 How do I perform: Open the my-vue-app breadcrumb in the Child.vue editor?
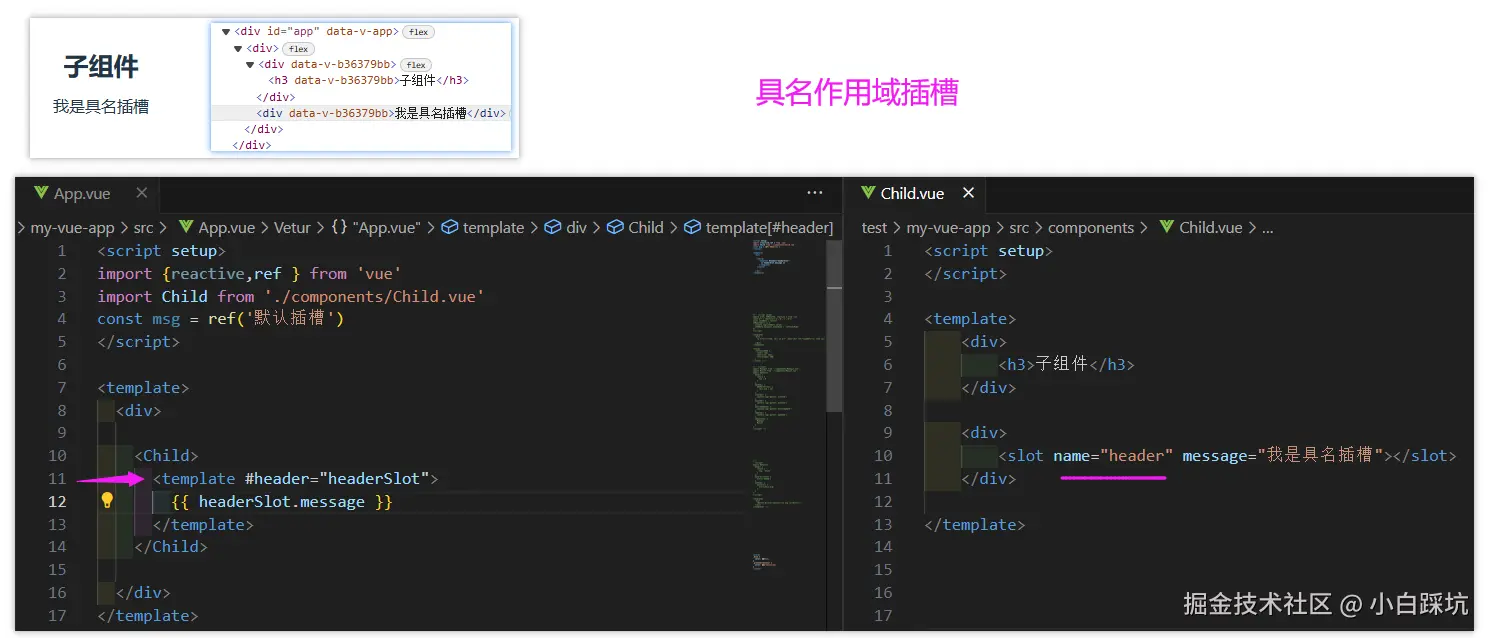pyautogui.click(x=948, y=227)
